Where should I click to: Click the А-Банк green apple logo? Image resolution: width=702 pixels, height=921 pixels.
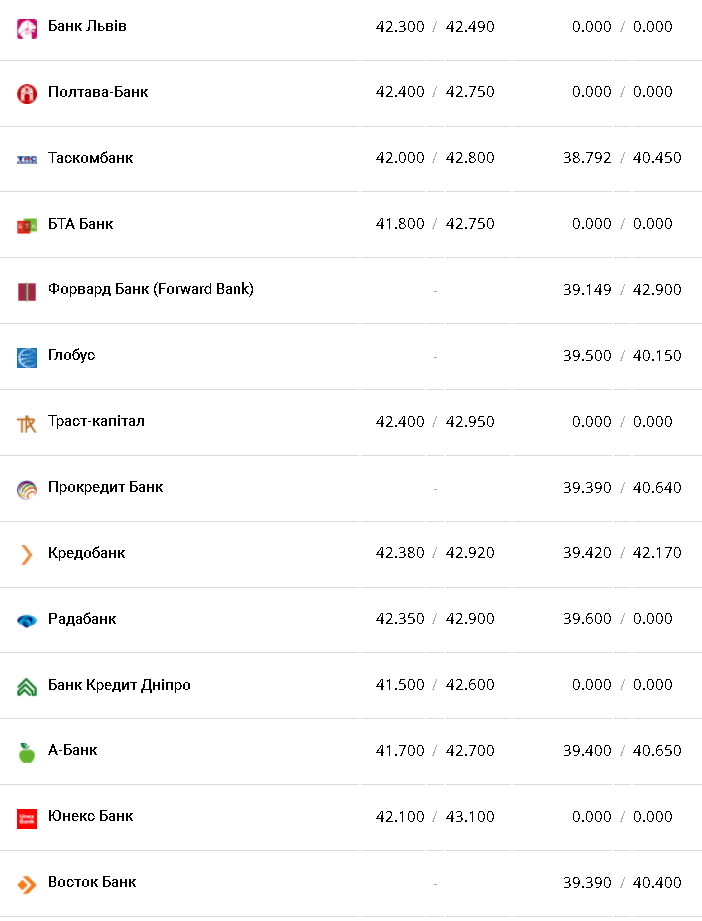[27, 752]
